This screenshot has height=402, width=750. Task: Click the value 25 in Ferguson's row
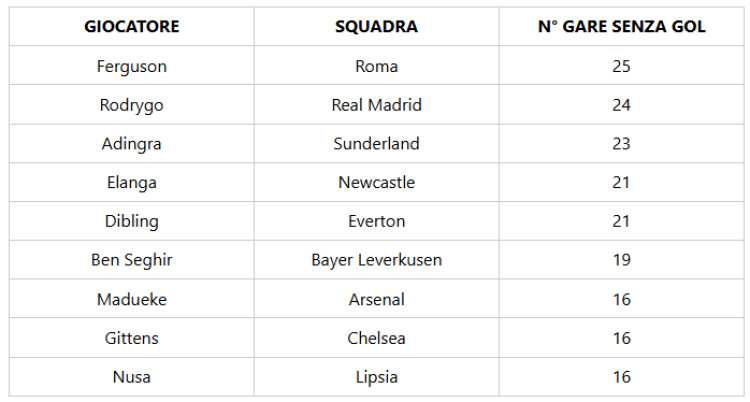coord(621,66)
